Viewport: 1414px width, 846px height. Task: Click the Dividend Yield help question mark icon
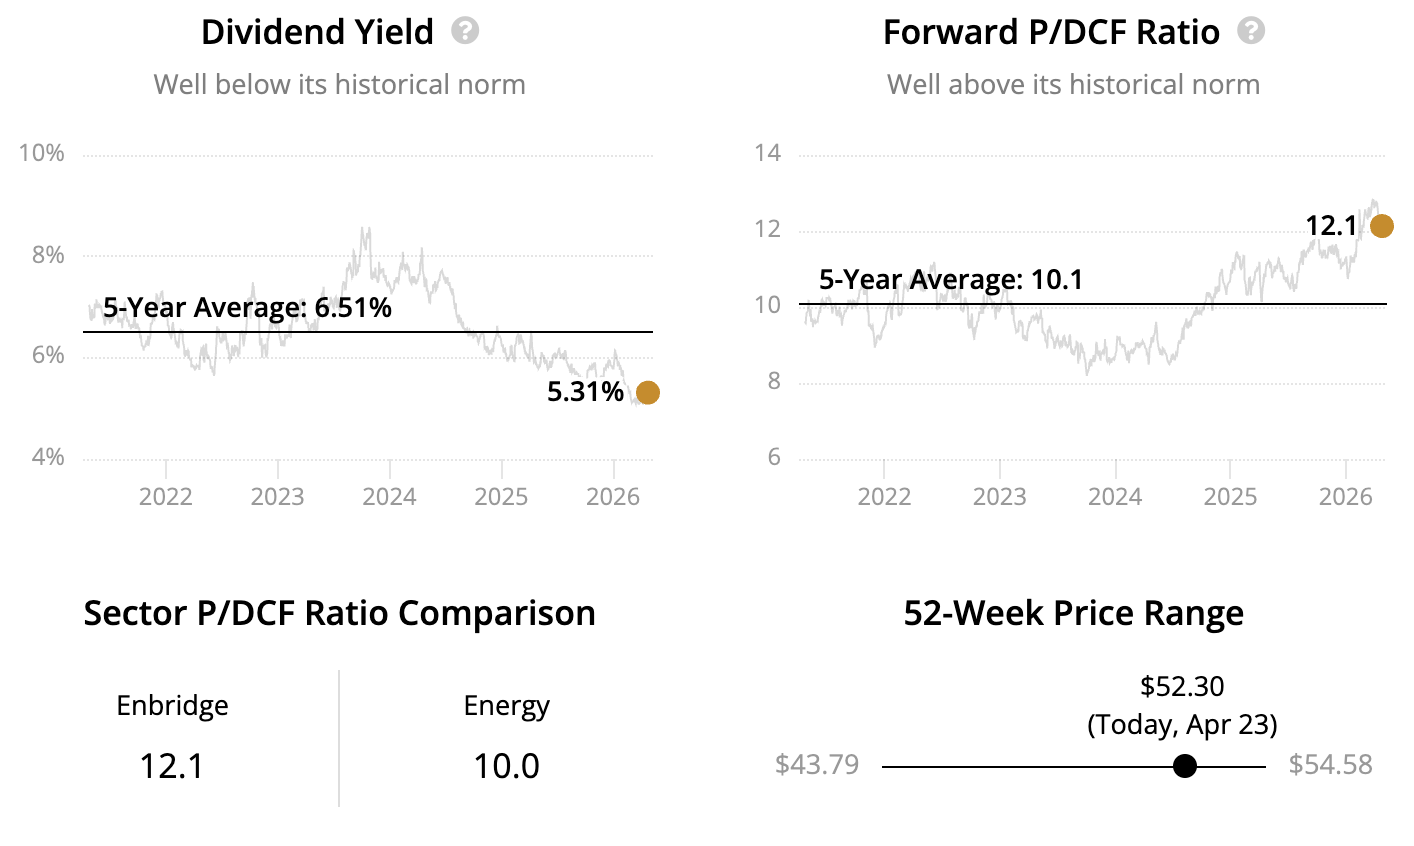pyautogui.click(x=465, y=31)
